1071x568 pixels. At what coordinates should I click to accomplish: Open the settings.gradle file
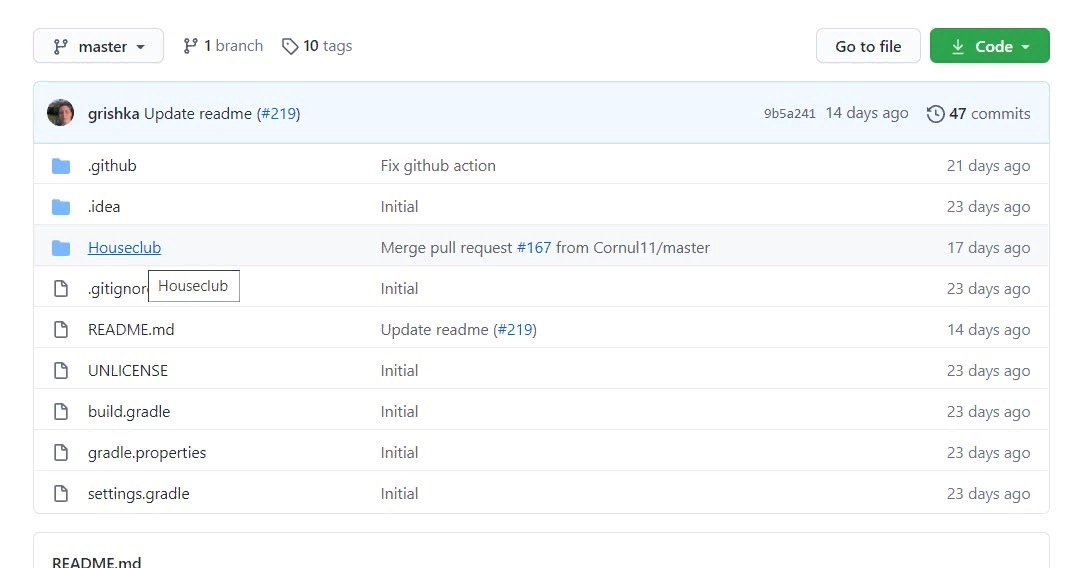pos(139,494)
